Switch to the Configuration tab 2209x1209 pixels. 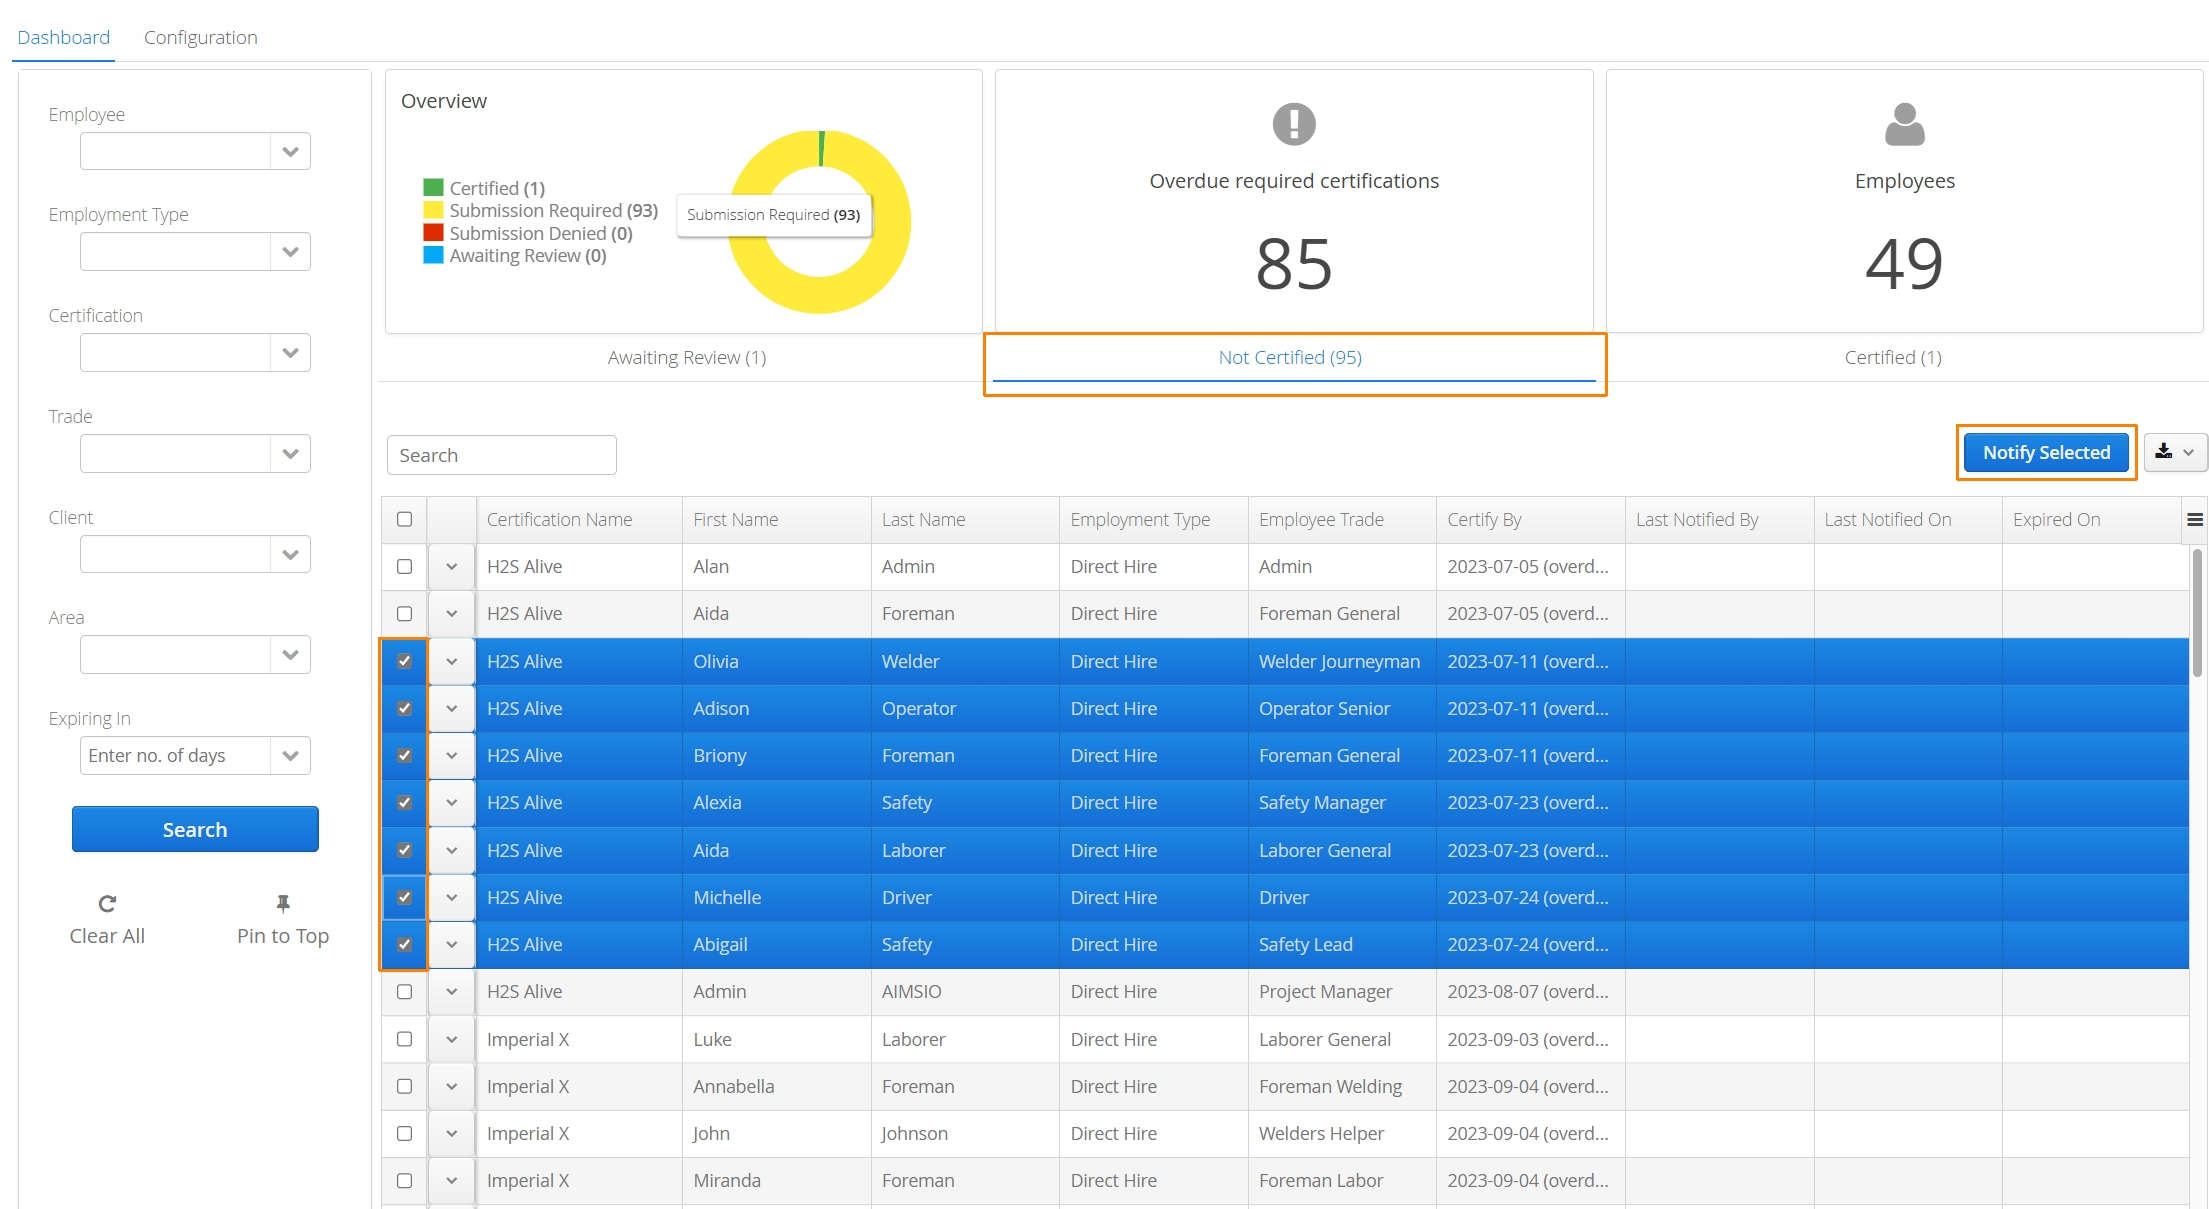point(201,37)
